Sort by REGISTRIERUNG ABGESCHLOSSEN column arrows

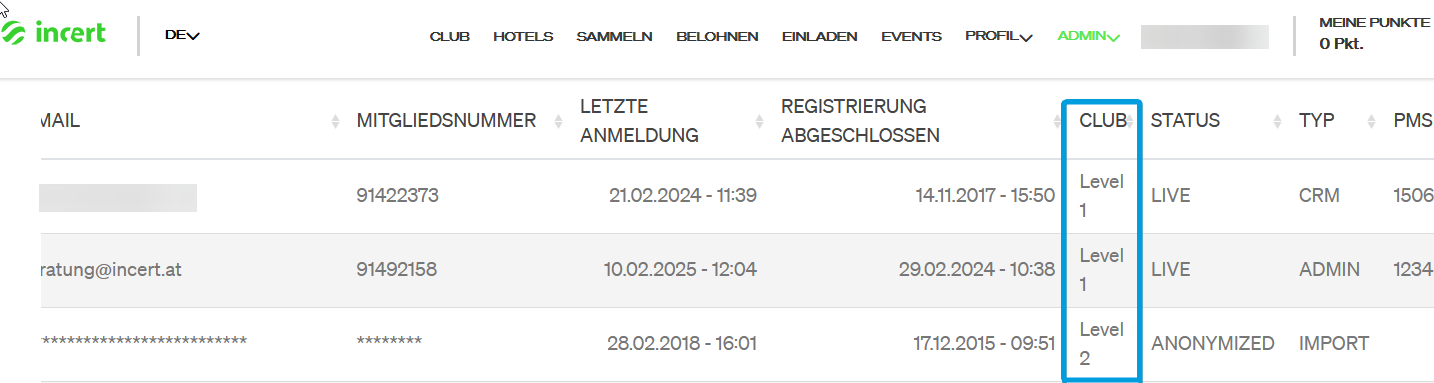[x=1057, y=121]
